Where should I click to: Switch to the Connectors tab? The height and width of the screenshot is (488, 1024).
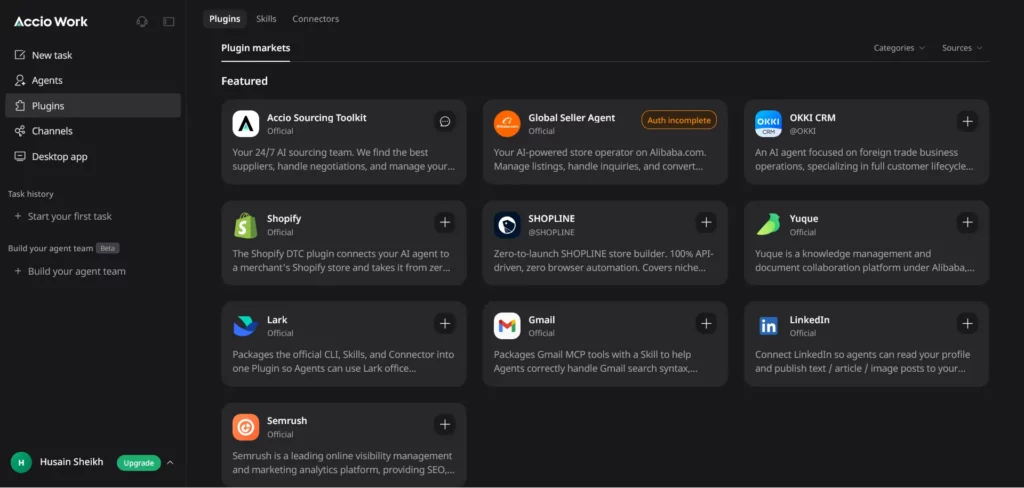tap(315, 19)
